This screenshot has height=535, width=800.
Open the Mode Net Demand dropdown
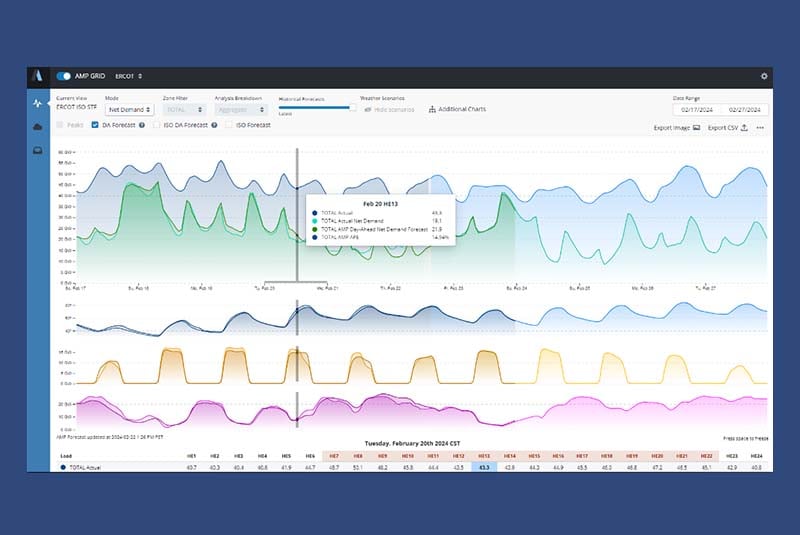pyautogui.click(x=128, y=109)
